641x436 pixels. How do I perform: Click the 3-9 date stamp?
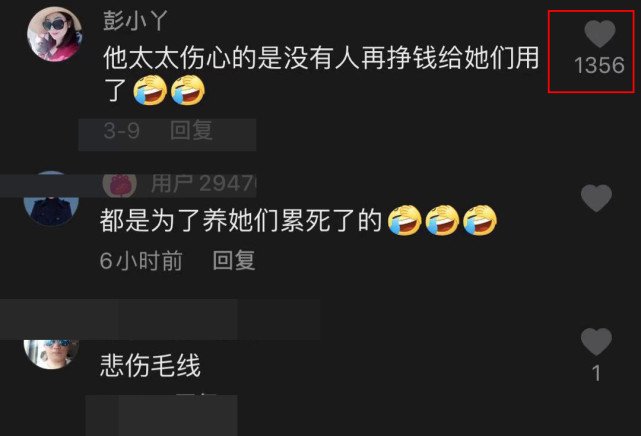121,131
